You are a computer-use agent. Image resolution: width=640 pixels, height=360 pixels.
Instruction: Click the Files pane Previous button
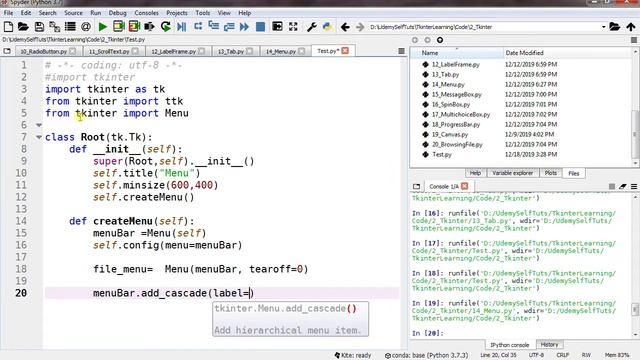coord(415,40)
